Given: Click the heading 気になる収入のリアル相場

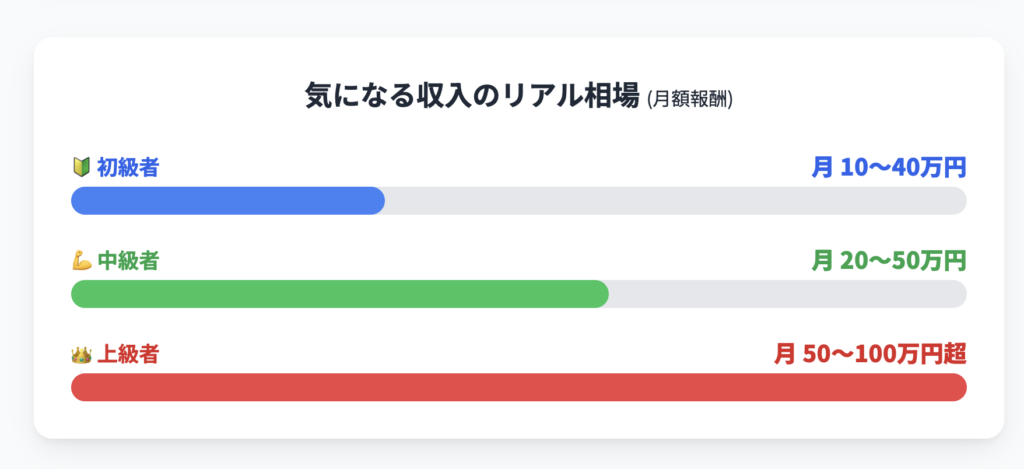Looking at the screenshot, I should point(472,97).
